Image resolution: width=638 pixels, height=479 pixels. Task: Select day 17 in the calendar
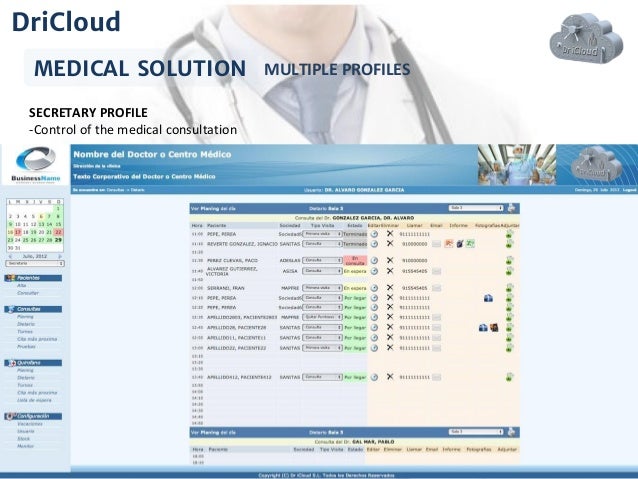[18, 232]
